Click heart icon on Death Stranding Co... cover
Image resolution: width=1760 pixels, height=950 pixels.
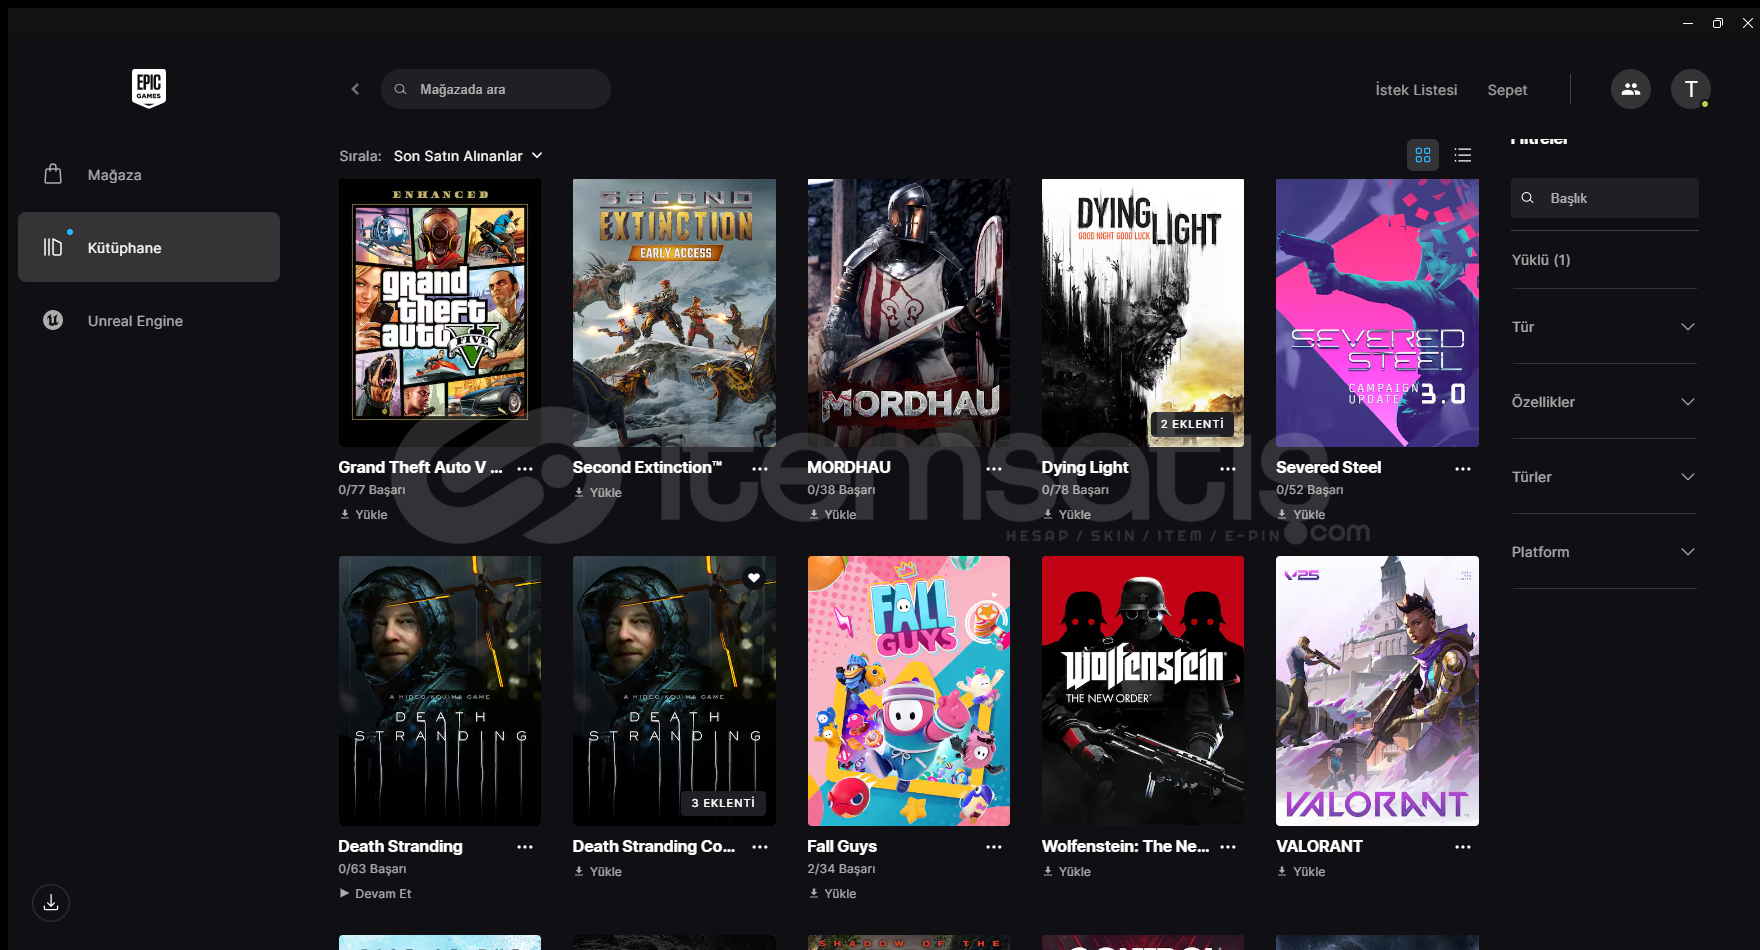(754, 577)
